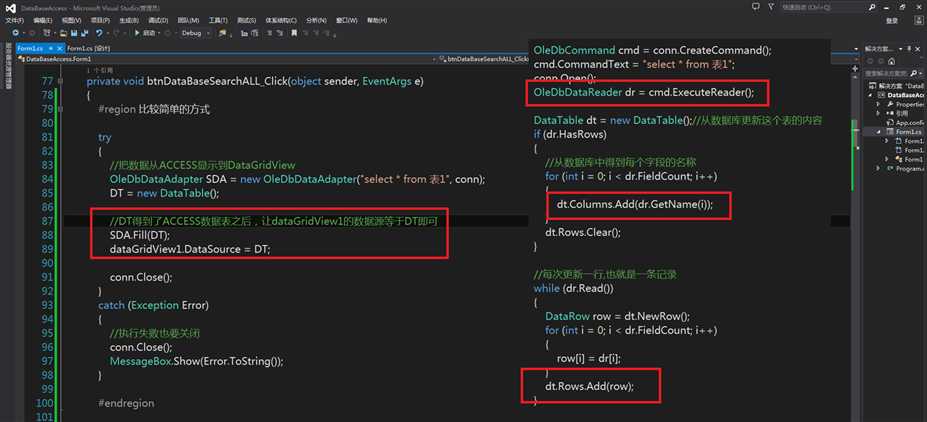Select App.config in Solution Explorer
The image size is (927, 422).
[910, 122]
